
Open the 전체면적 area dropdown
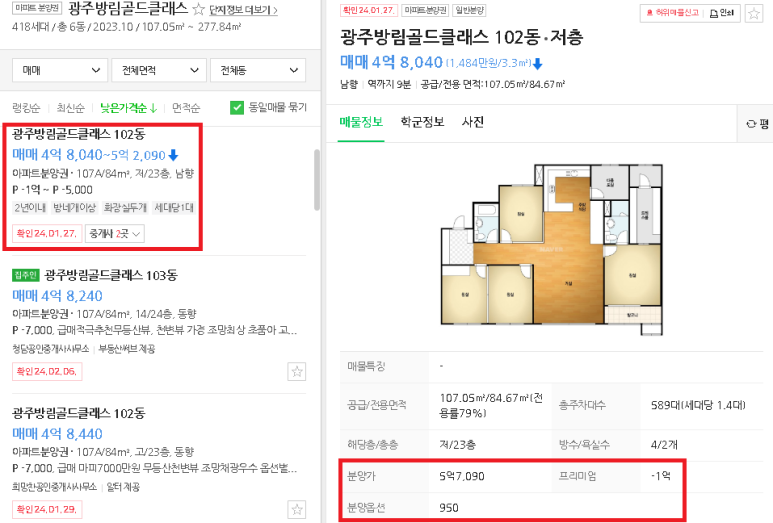tap(159, 70)
